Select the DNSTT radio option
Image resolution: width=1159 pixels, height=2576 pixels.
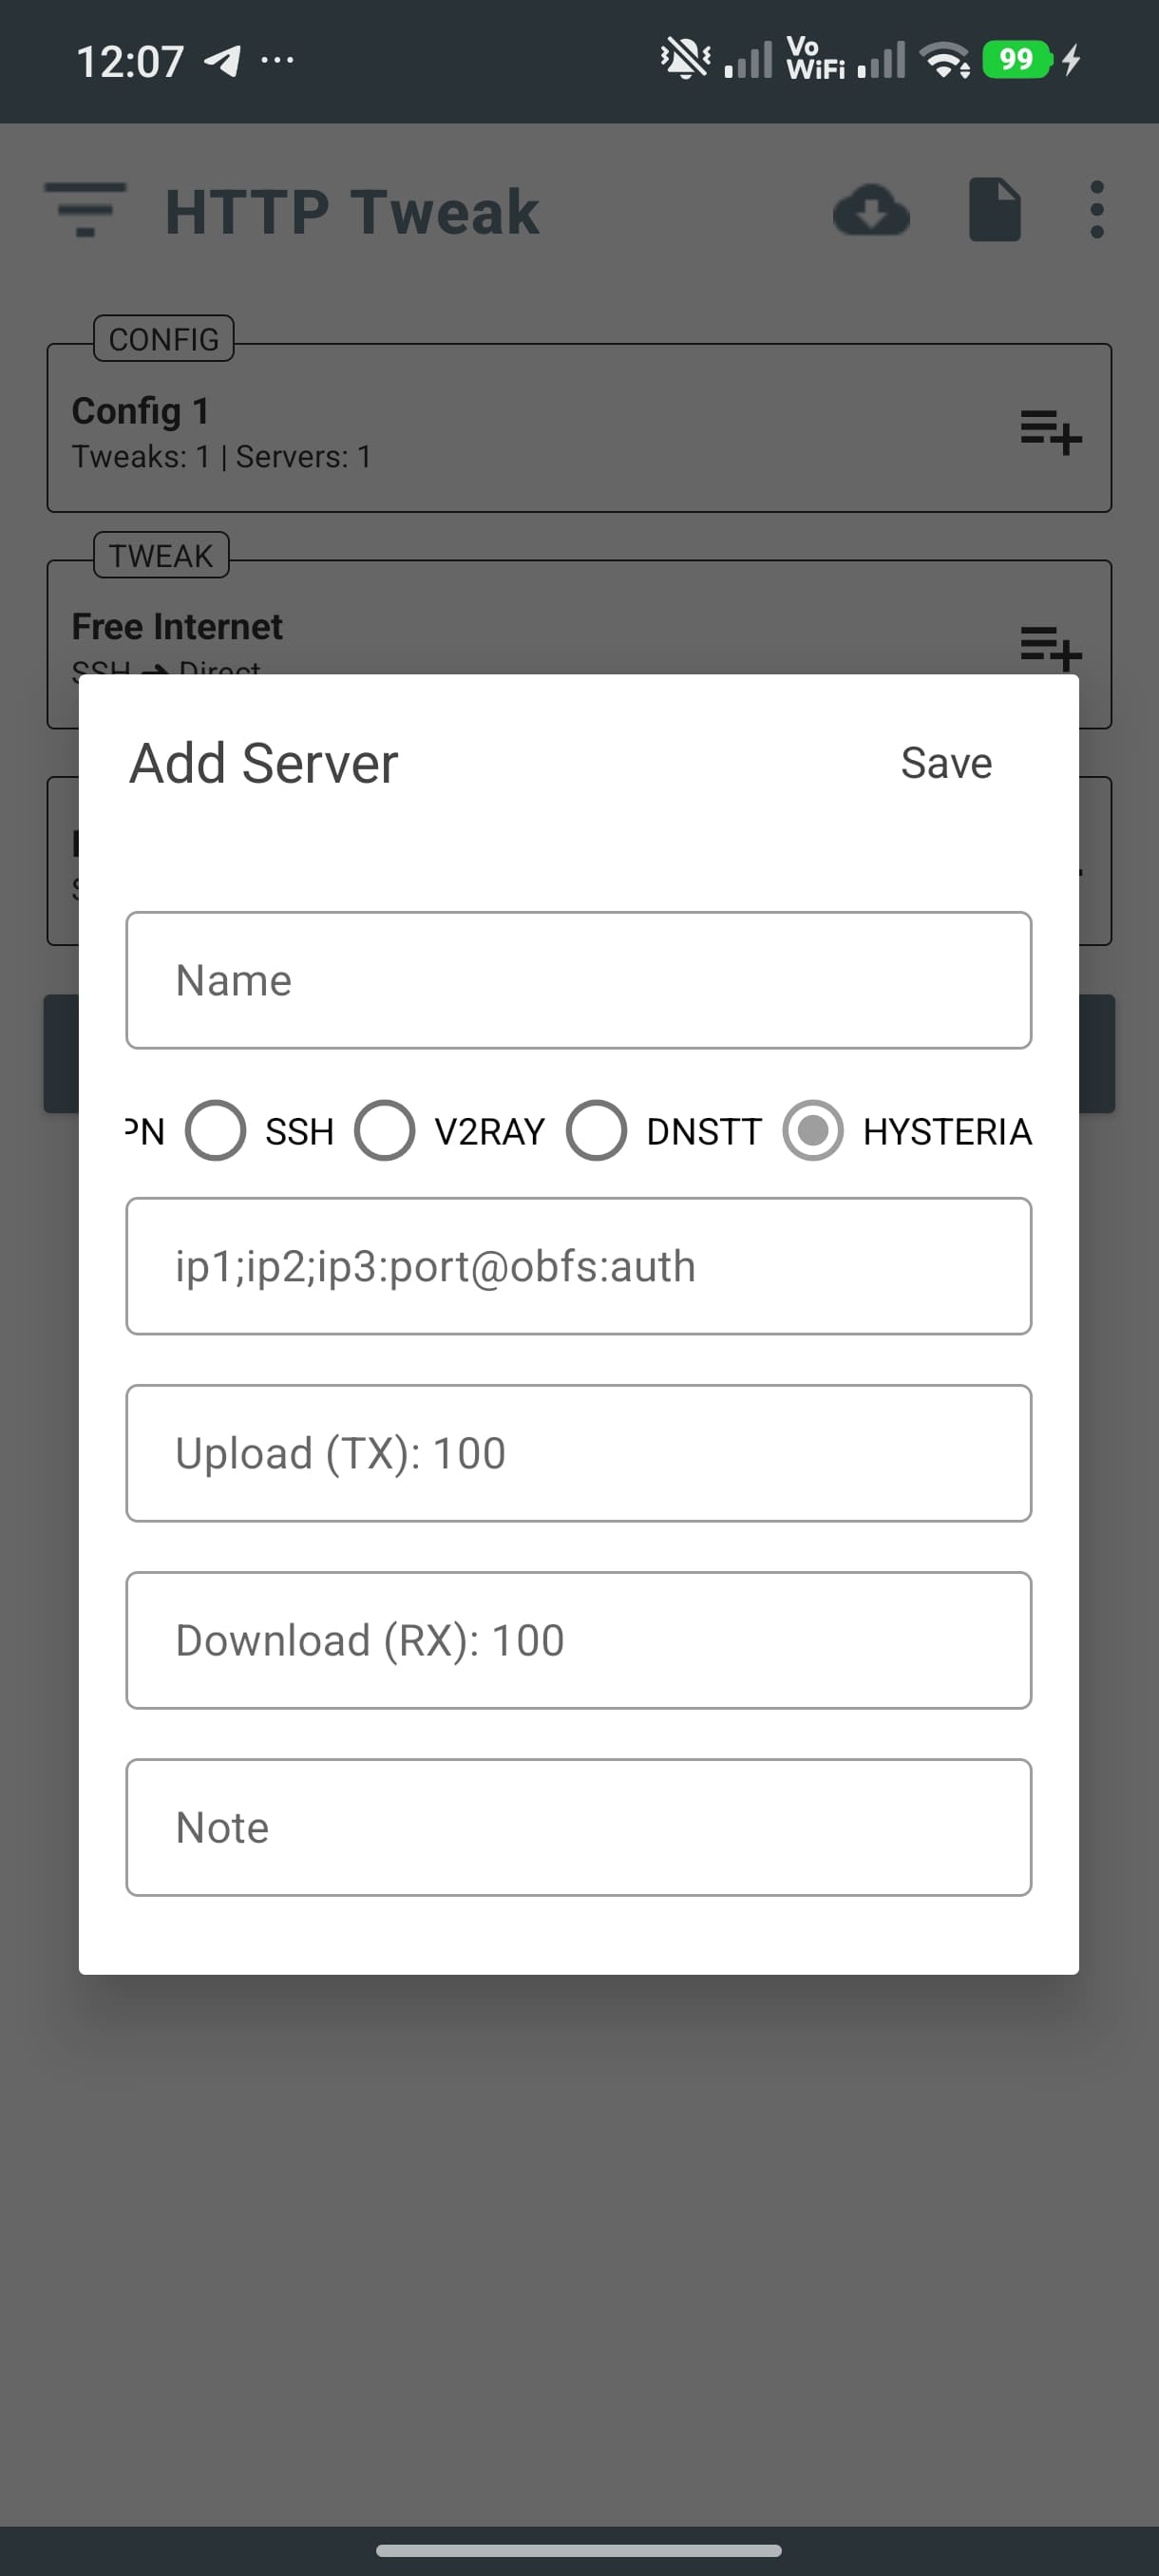click(x=597, y=1131)
